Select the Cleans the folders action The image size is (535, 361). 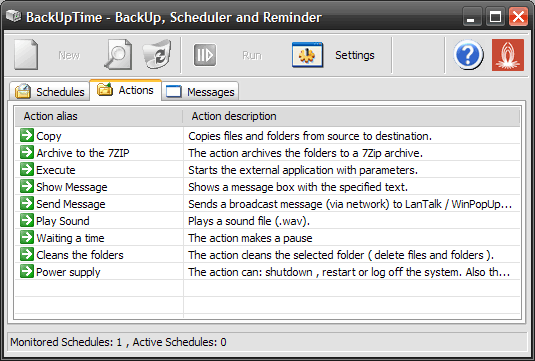pyautogui.click(x=268, y=255)
